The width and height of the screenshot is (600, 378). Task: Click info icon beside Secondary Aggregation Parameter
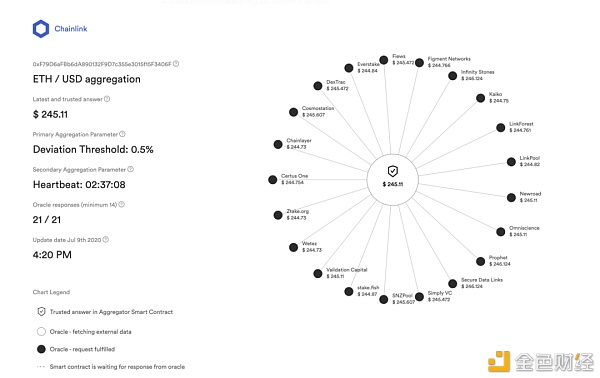coord(130,169)
